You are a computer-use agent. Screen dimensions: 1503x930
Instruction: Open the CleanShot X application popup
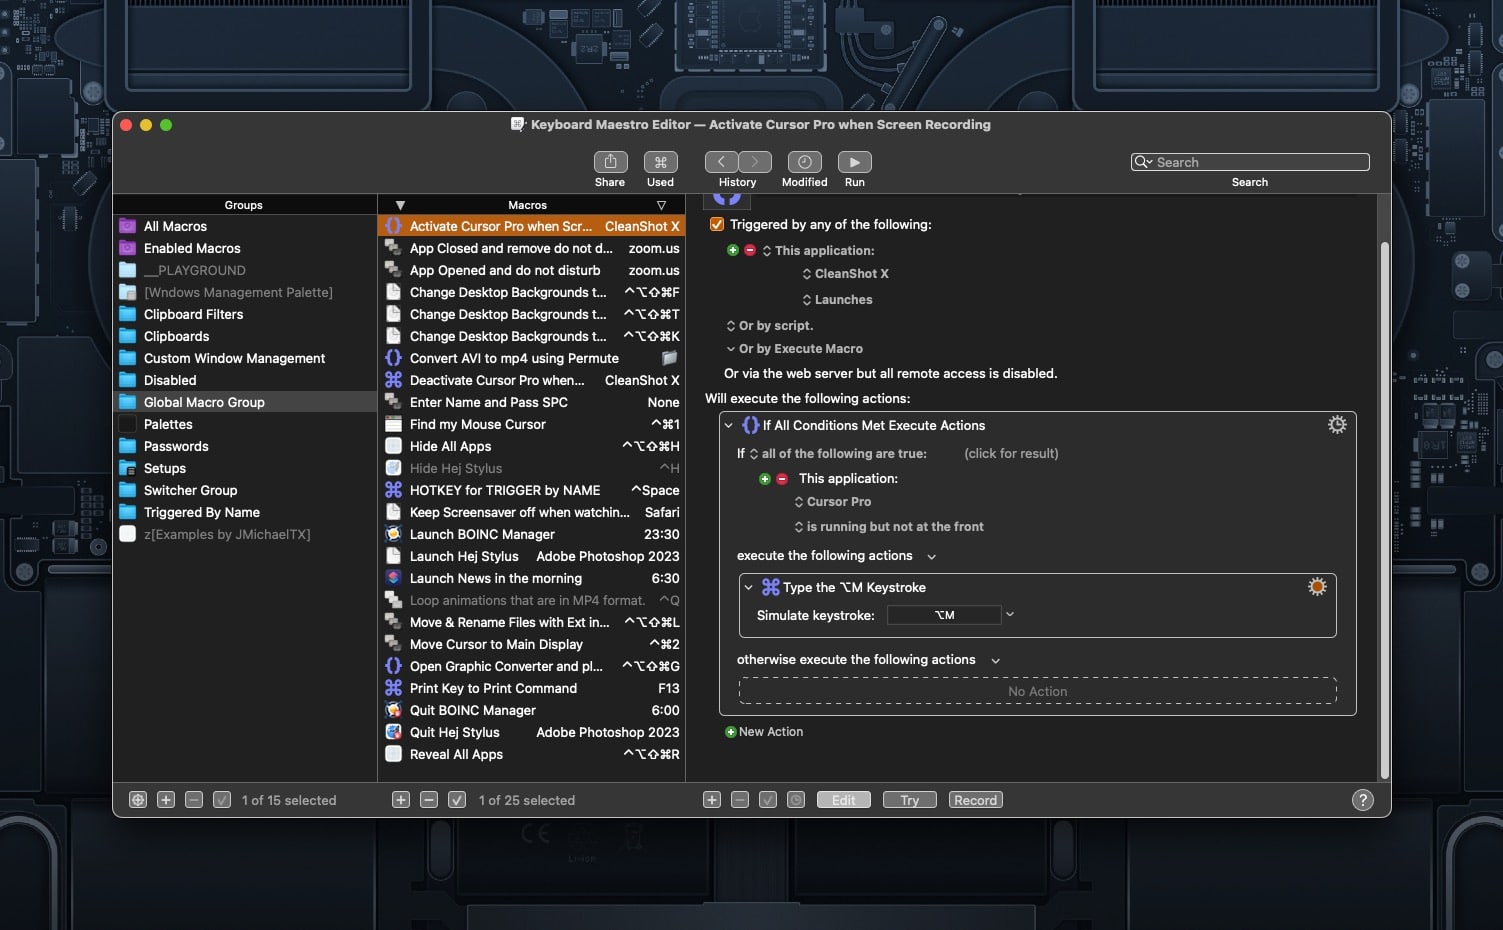[x=845, y=274]
